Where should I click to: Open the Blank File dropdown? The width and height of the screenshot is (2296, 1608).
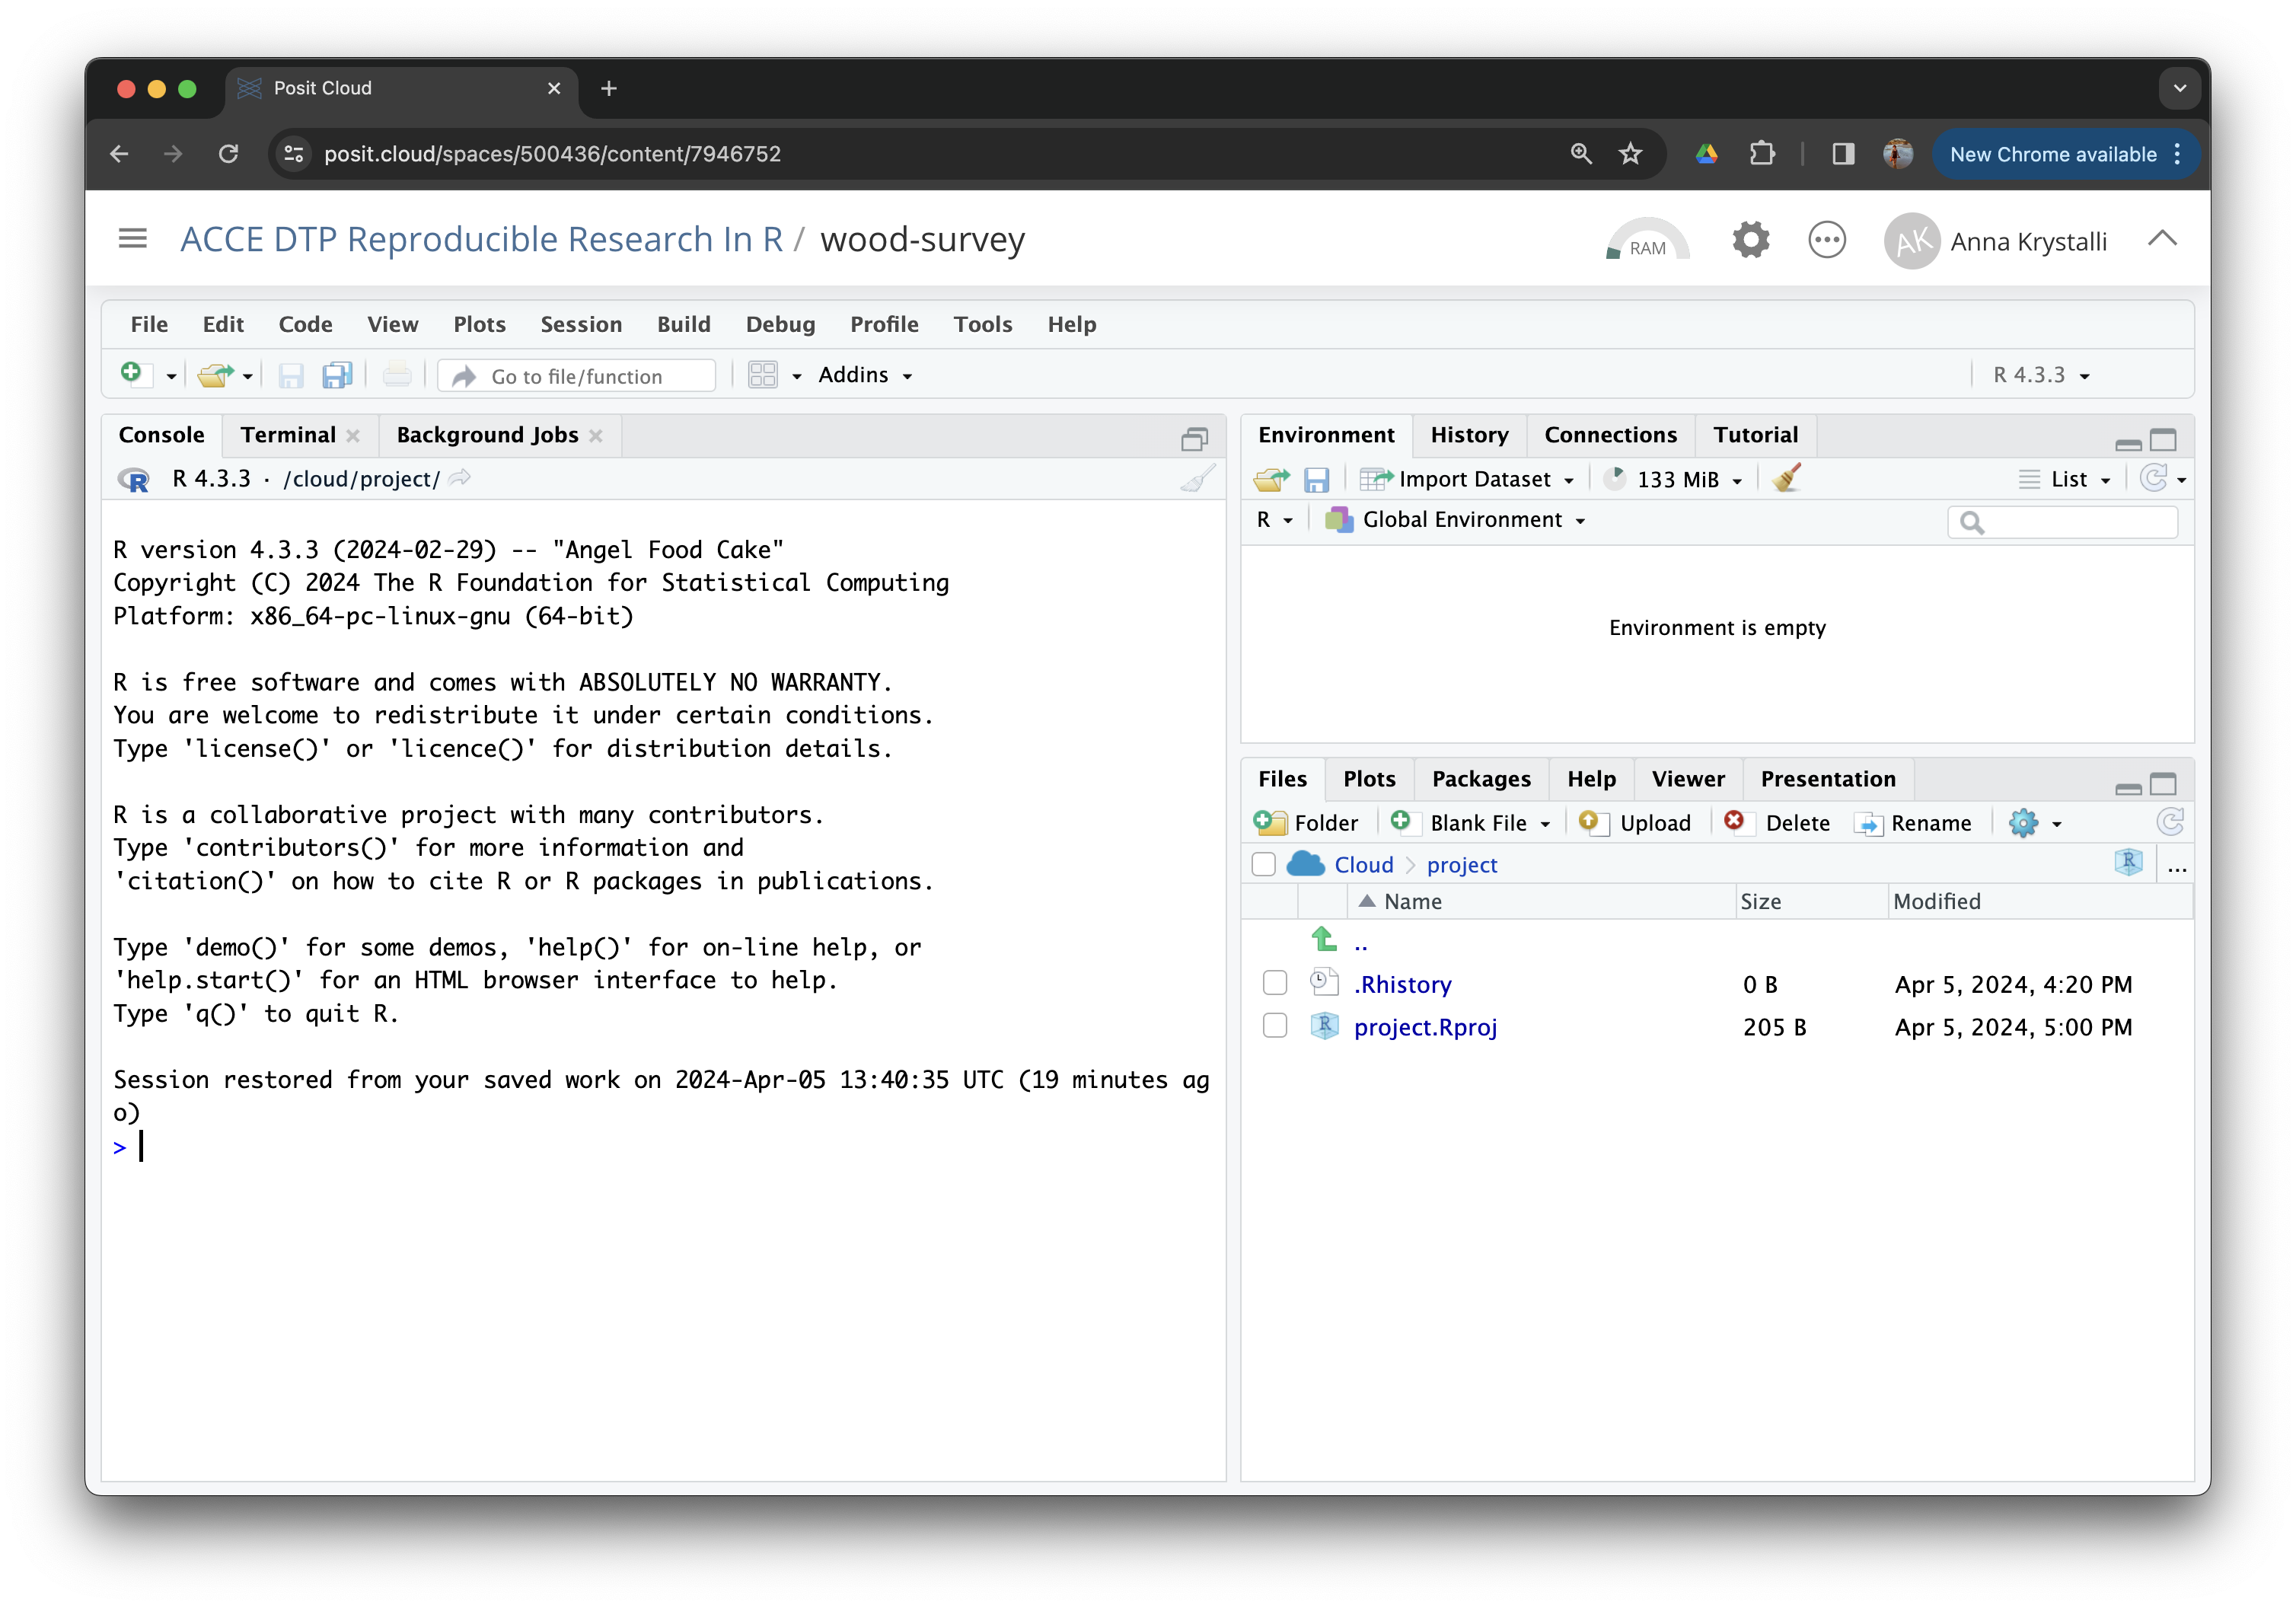coord(1470,822)
